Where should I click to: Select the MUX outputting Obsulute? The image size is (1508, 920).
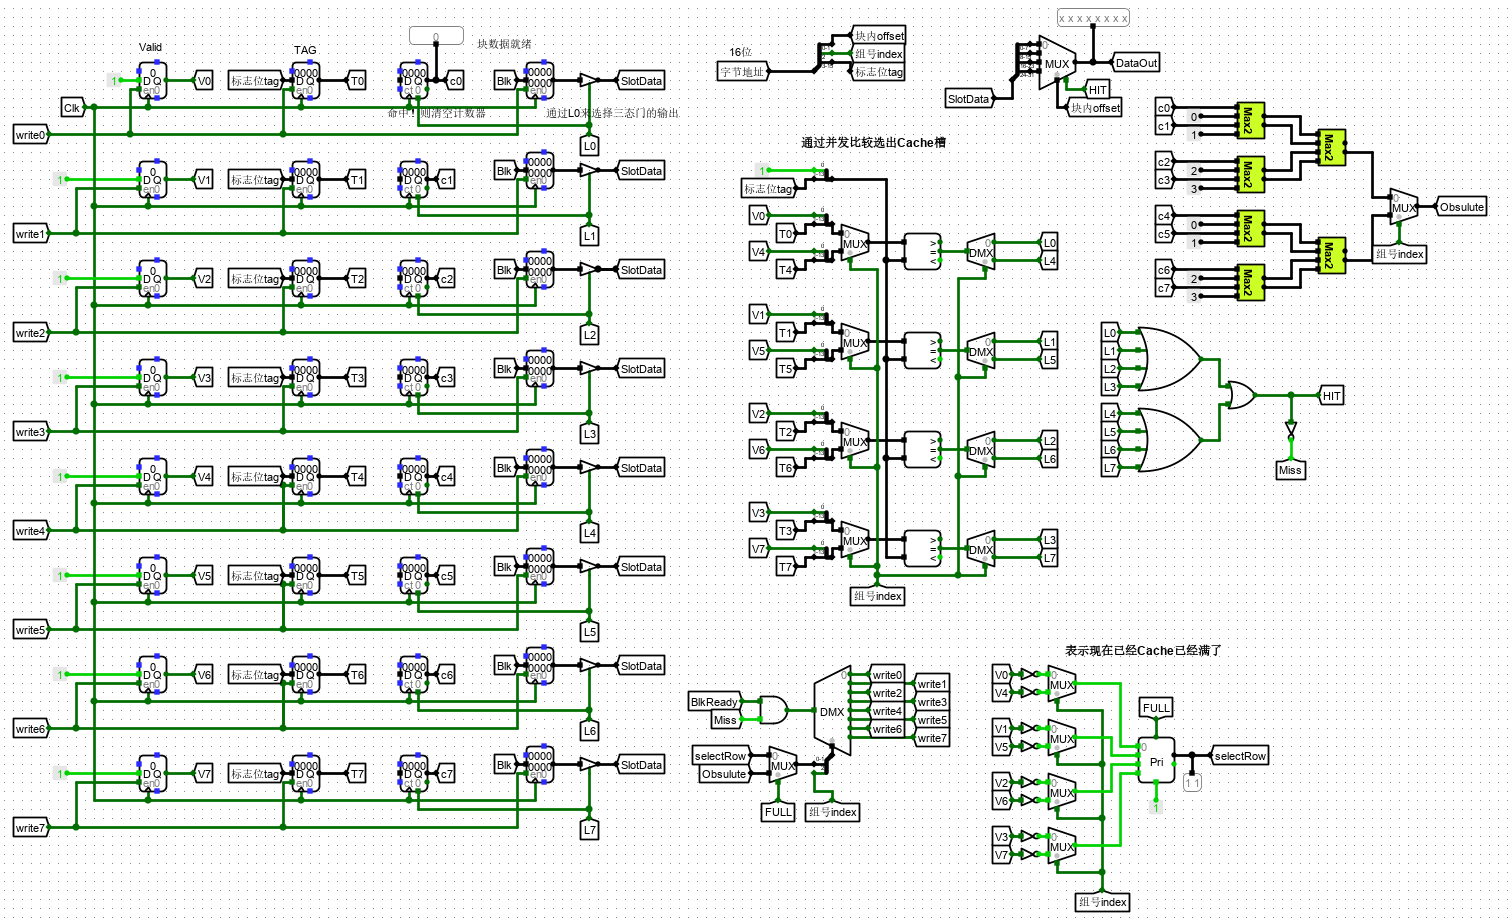pos(1403,208)
